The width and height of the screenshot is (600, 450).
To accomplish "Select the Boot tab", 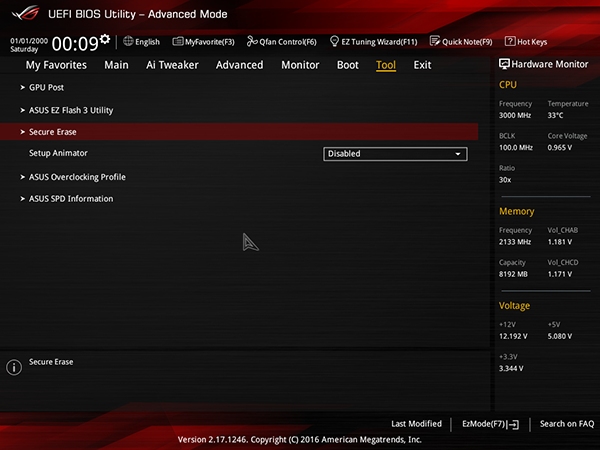I will click(x=348, y=65).
